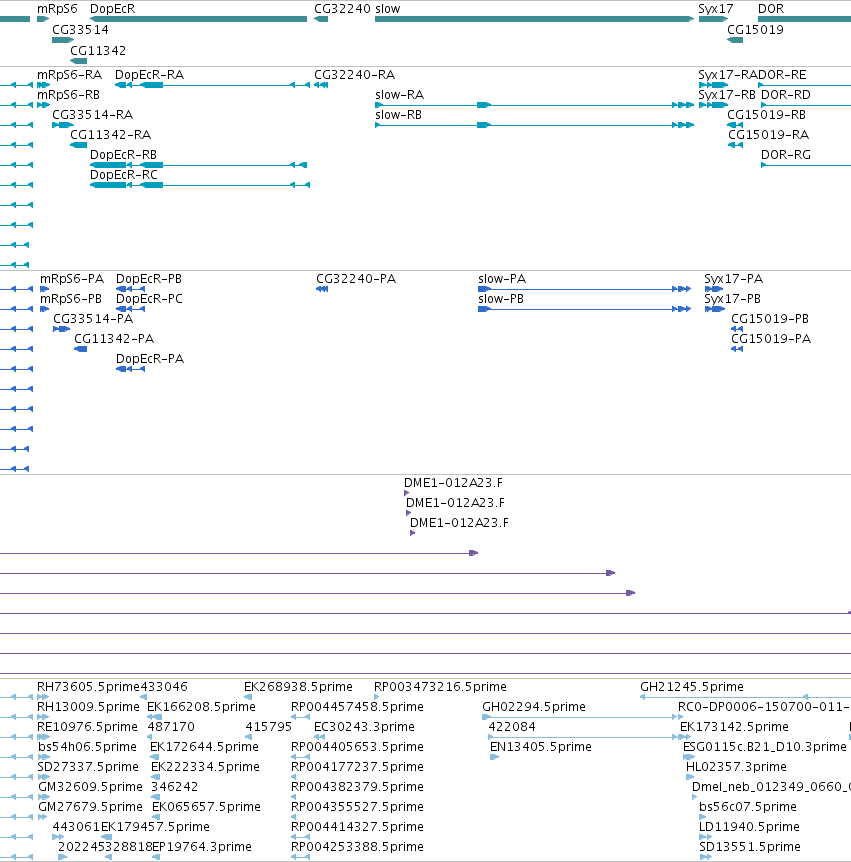Click the slow gene bar
The height and width of the screenshot is (862, 851).
[x=534, y=19]
